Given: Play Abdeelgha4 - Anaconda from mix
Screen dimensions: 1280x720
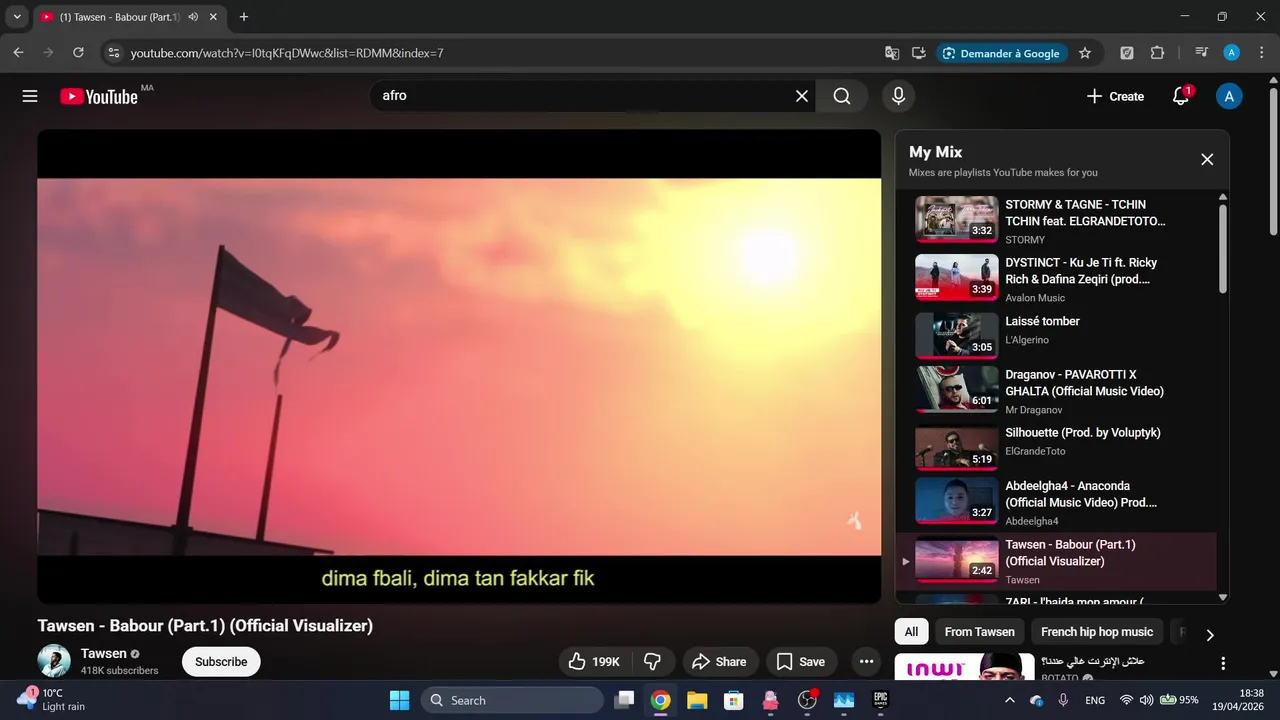Looking at the screenshot, I should coord(1055,502).
